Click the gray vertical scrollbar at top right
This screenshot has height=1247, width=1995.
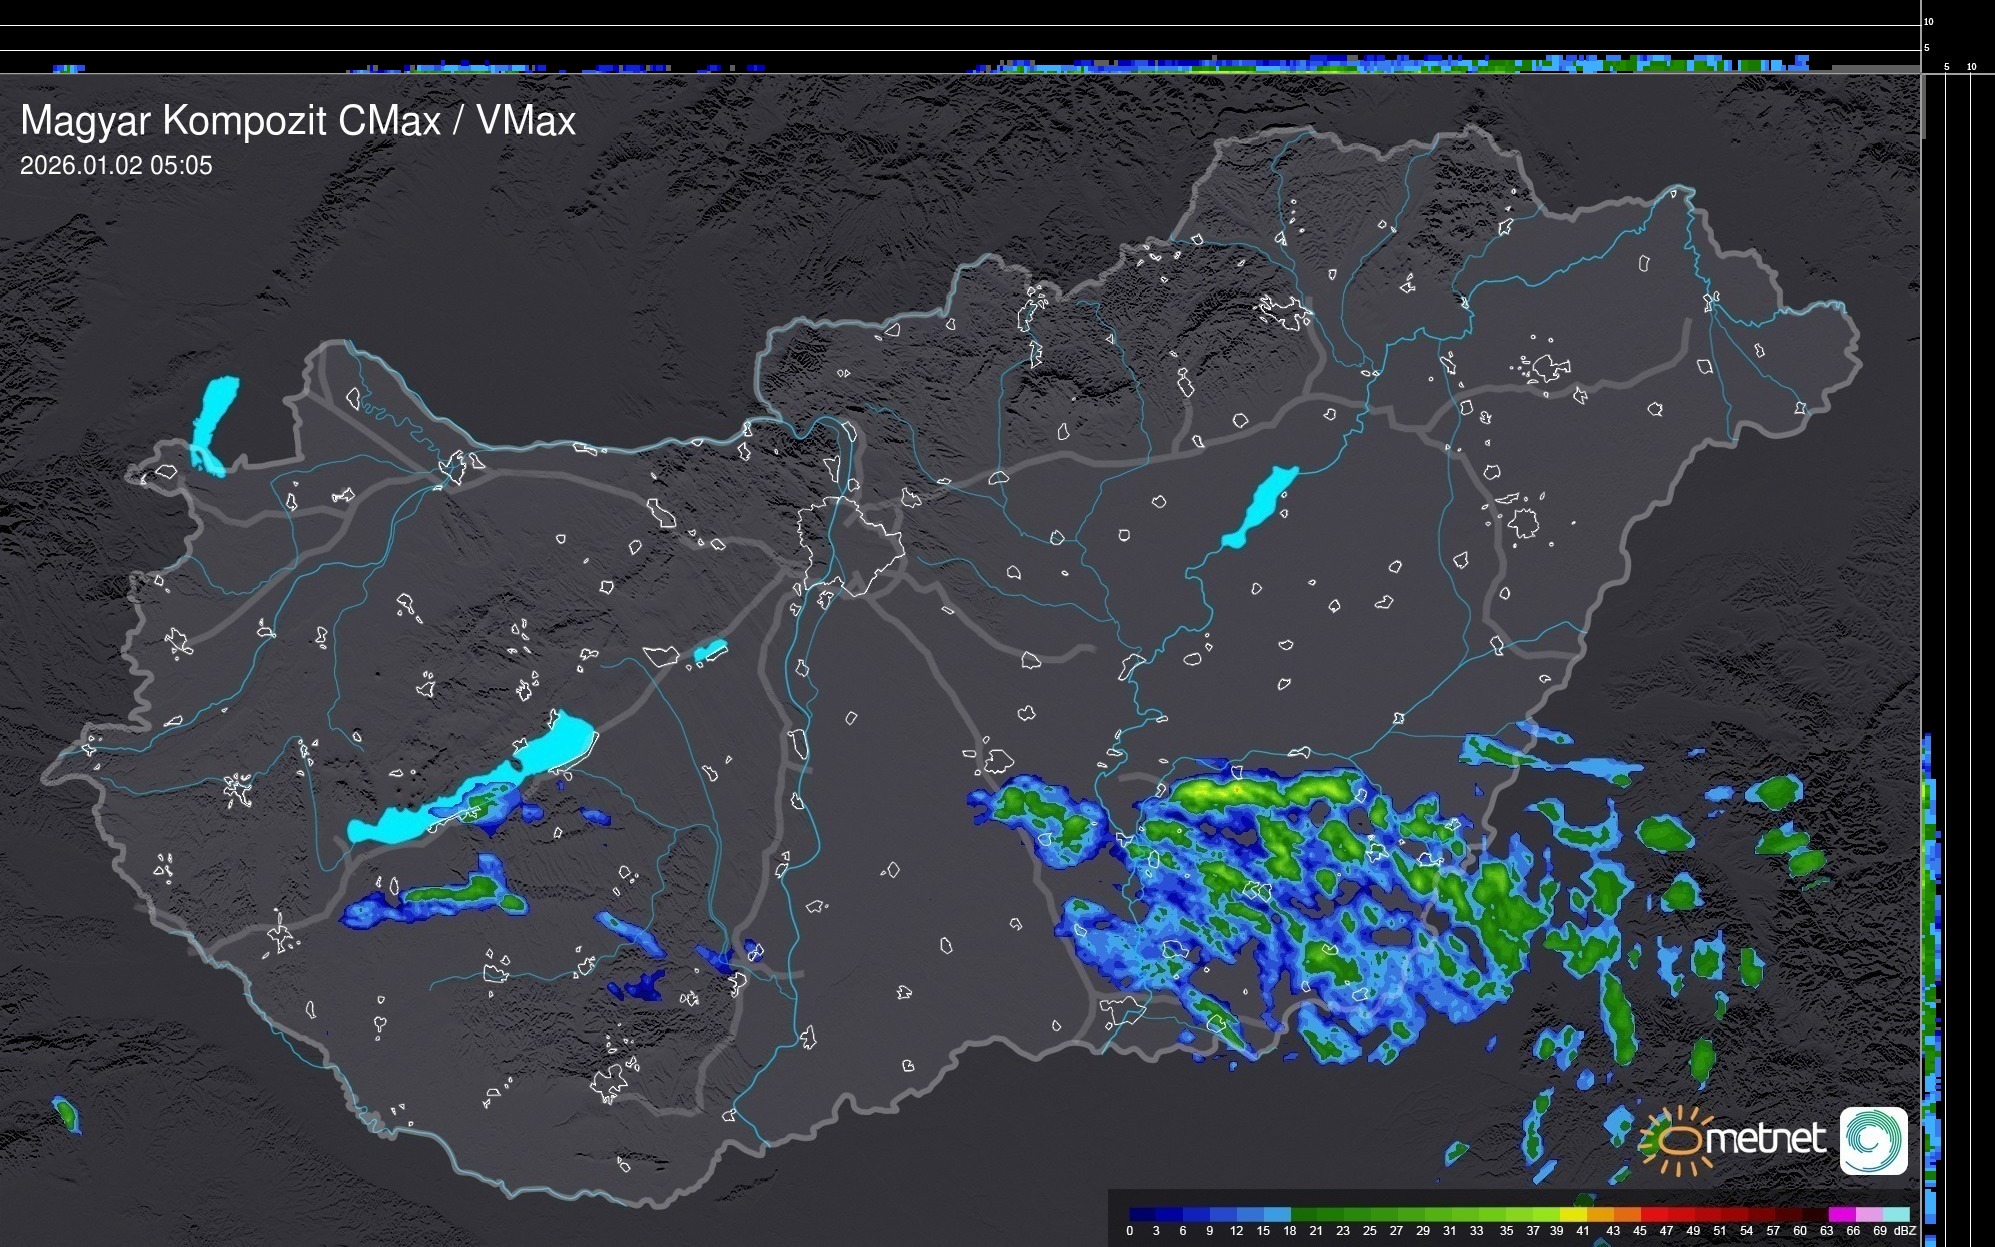pyautogui.click(x=1922, y=105)
